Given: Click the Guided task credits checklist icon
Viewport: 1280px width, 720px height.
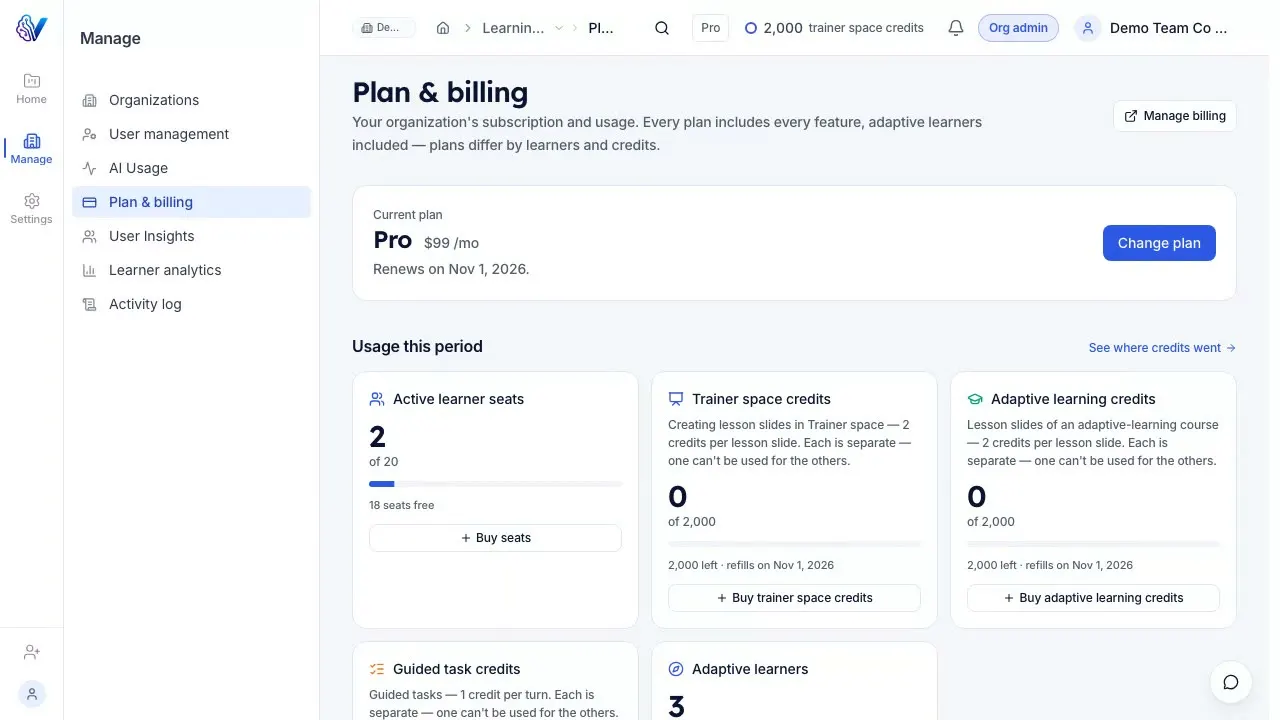Looking at the screenshot, I should (377, 669).
